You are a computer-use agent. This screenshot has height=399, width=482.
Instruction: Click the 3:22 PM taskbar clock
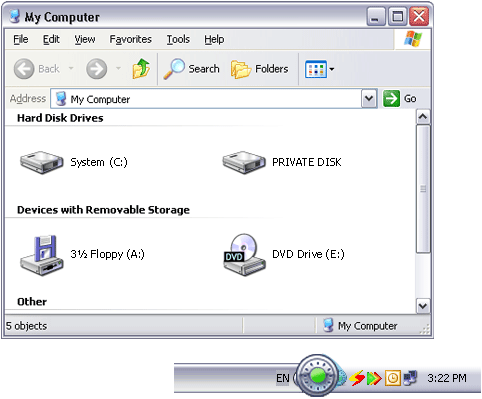447,378
